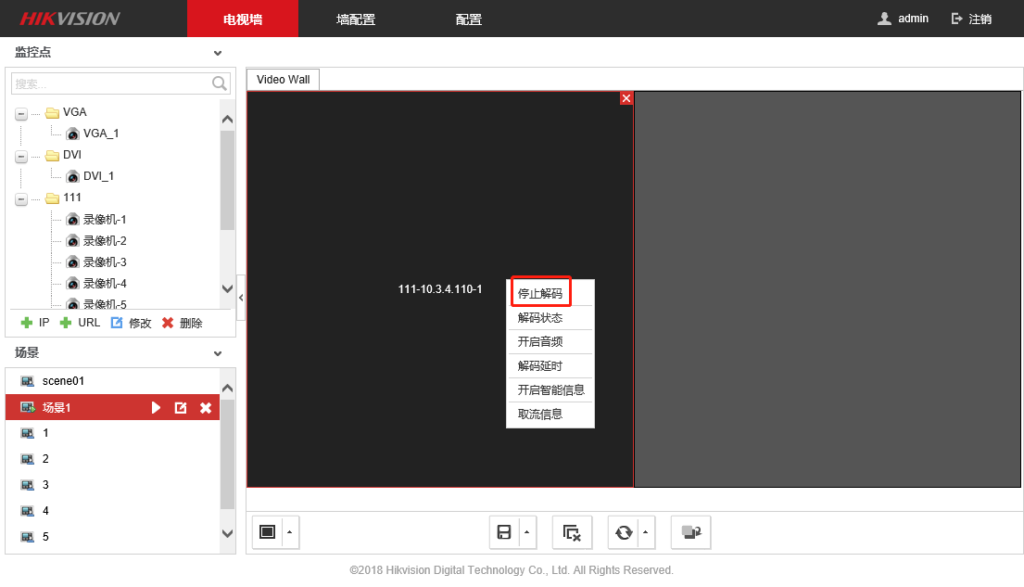Close the video window with red X
1024x587 pixels.
[626, 98]
